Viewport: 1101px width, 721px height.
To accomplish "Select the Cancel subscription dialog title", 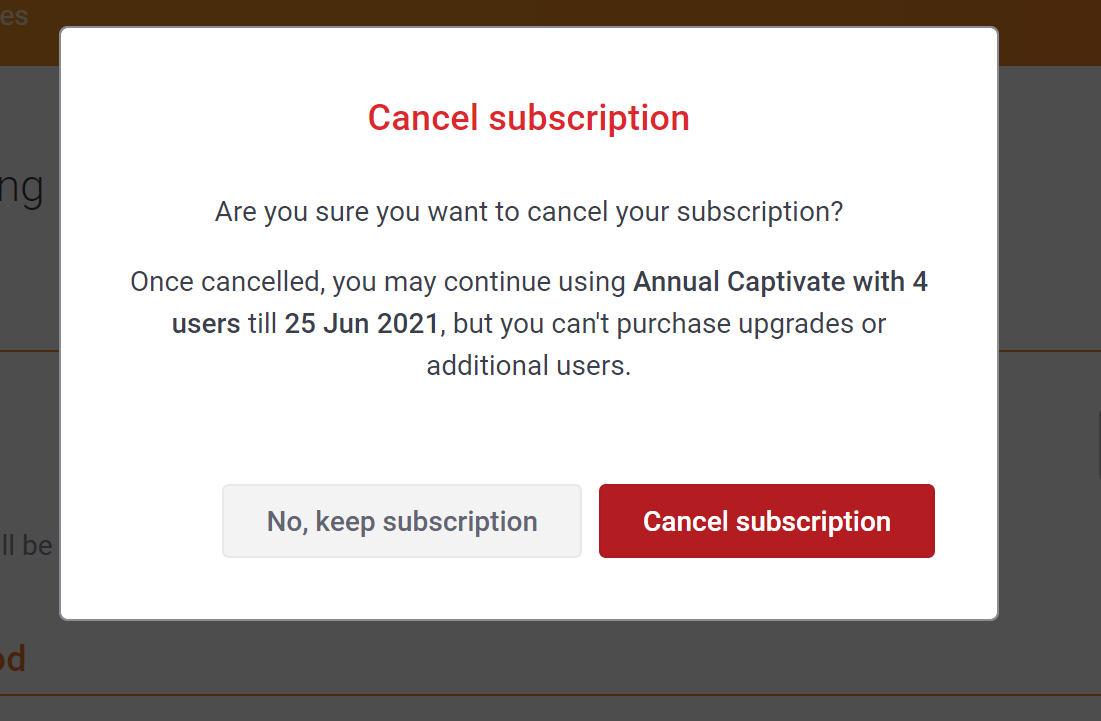I will (x=528, y=117).
